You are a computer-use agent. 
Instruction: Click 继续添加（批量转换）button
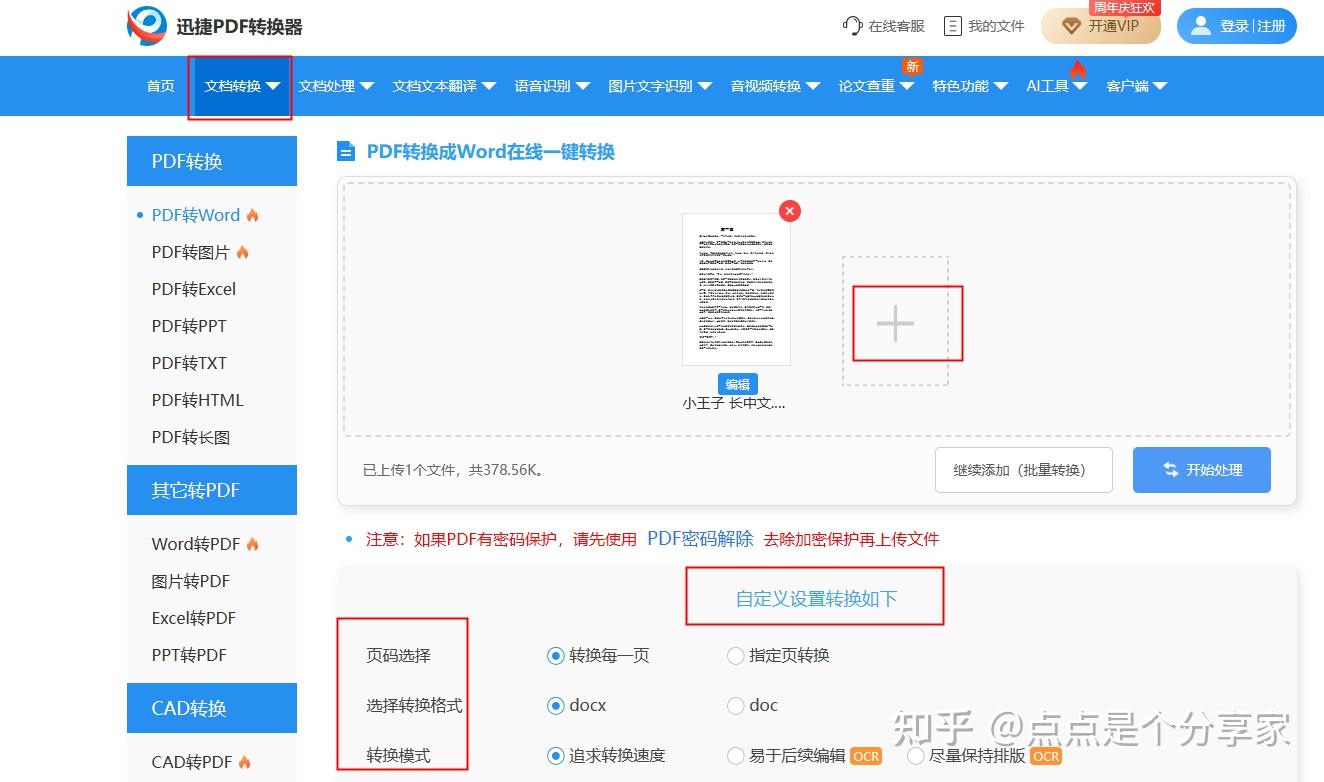click(x=1024, y=470)
